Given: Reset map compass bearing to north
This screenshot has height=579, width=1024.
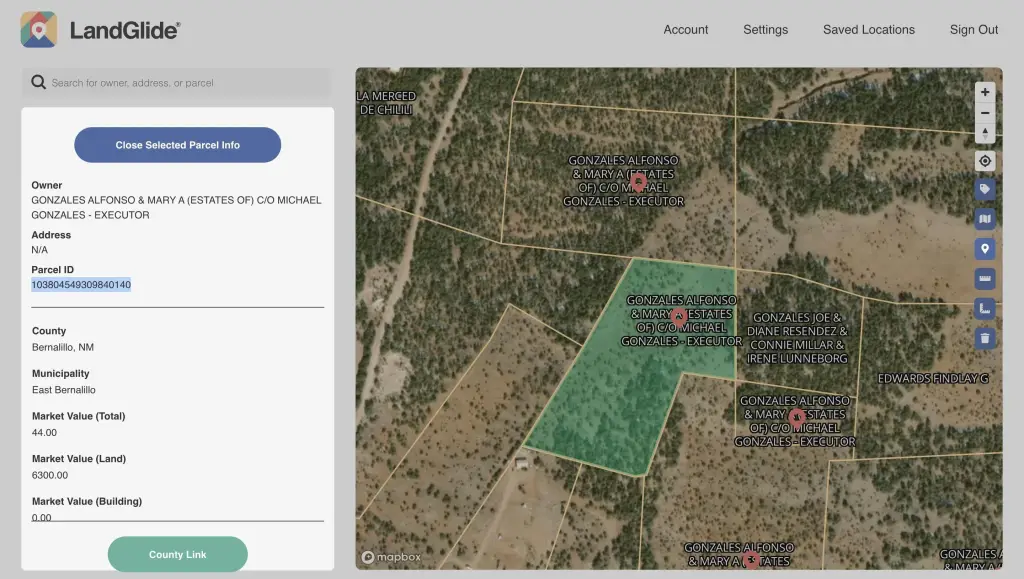Looking at the screenshot, I should click(985, 133).
